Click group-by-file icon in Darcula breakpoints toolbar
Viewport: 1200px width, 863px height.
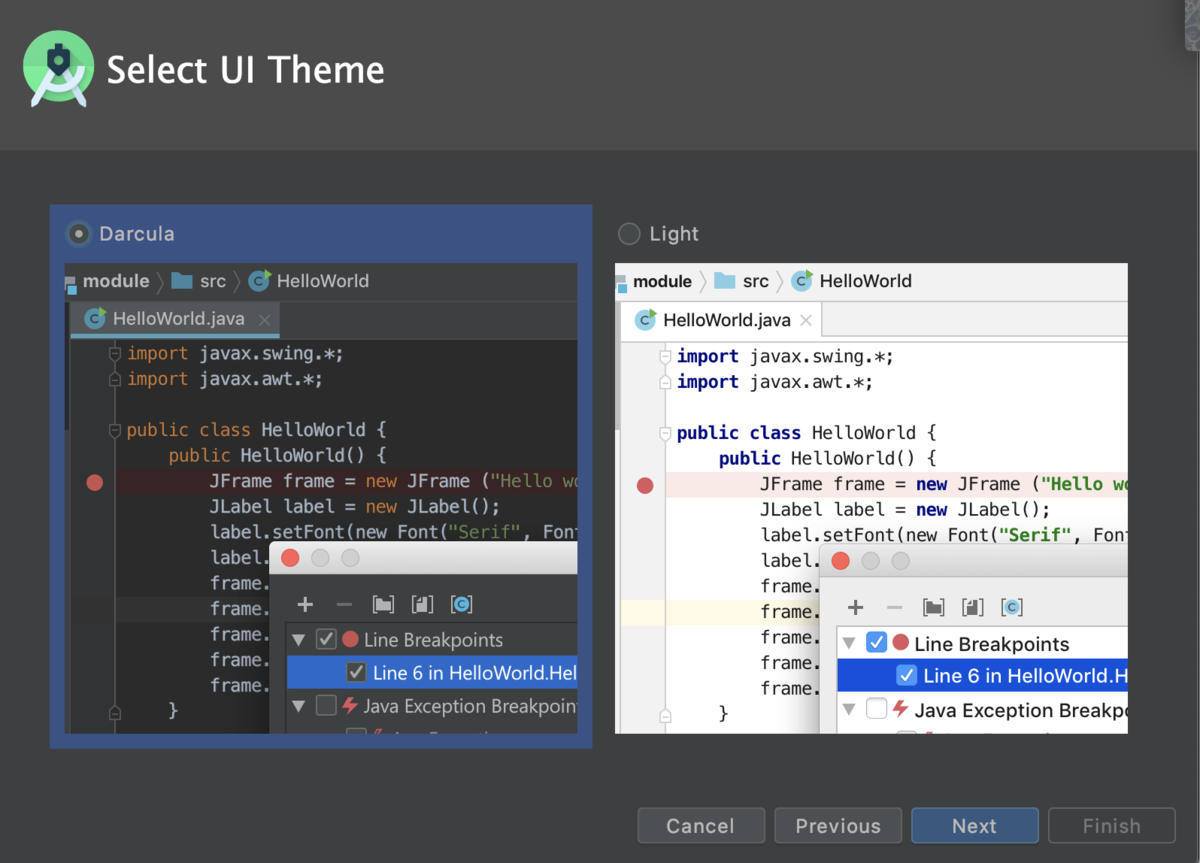click(x=422, y=604)
